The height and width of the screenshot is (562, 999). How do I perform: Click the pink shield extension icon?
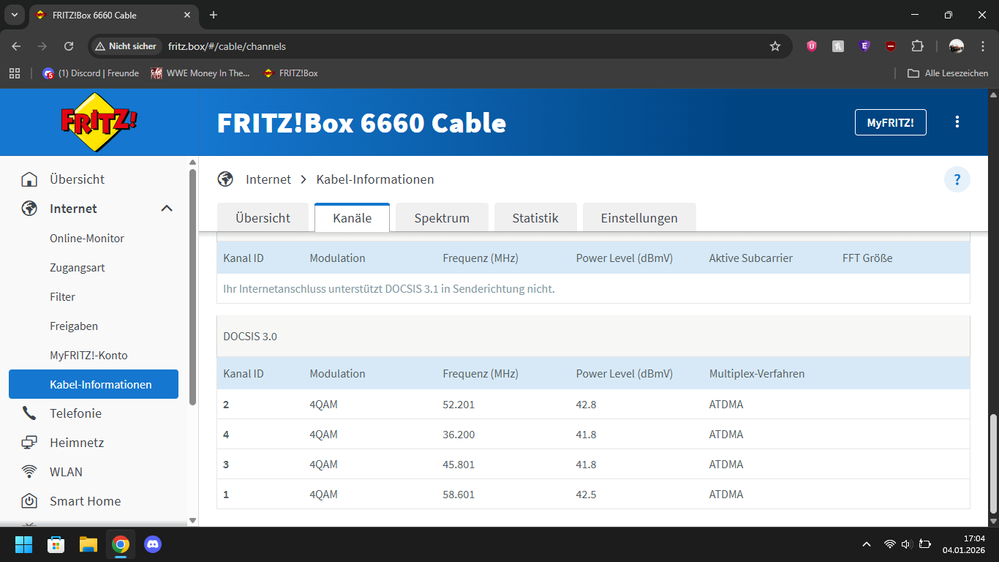tap(811, 46)
